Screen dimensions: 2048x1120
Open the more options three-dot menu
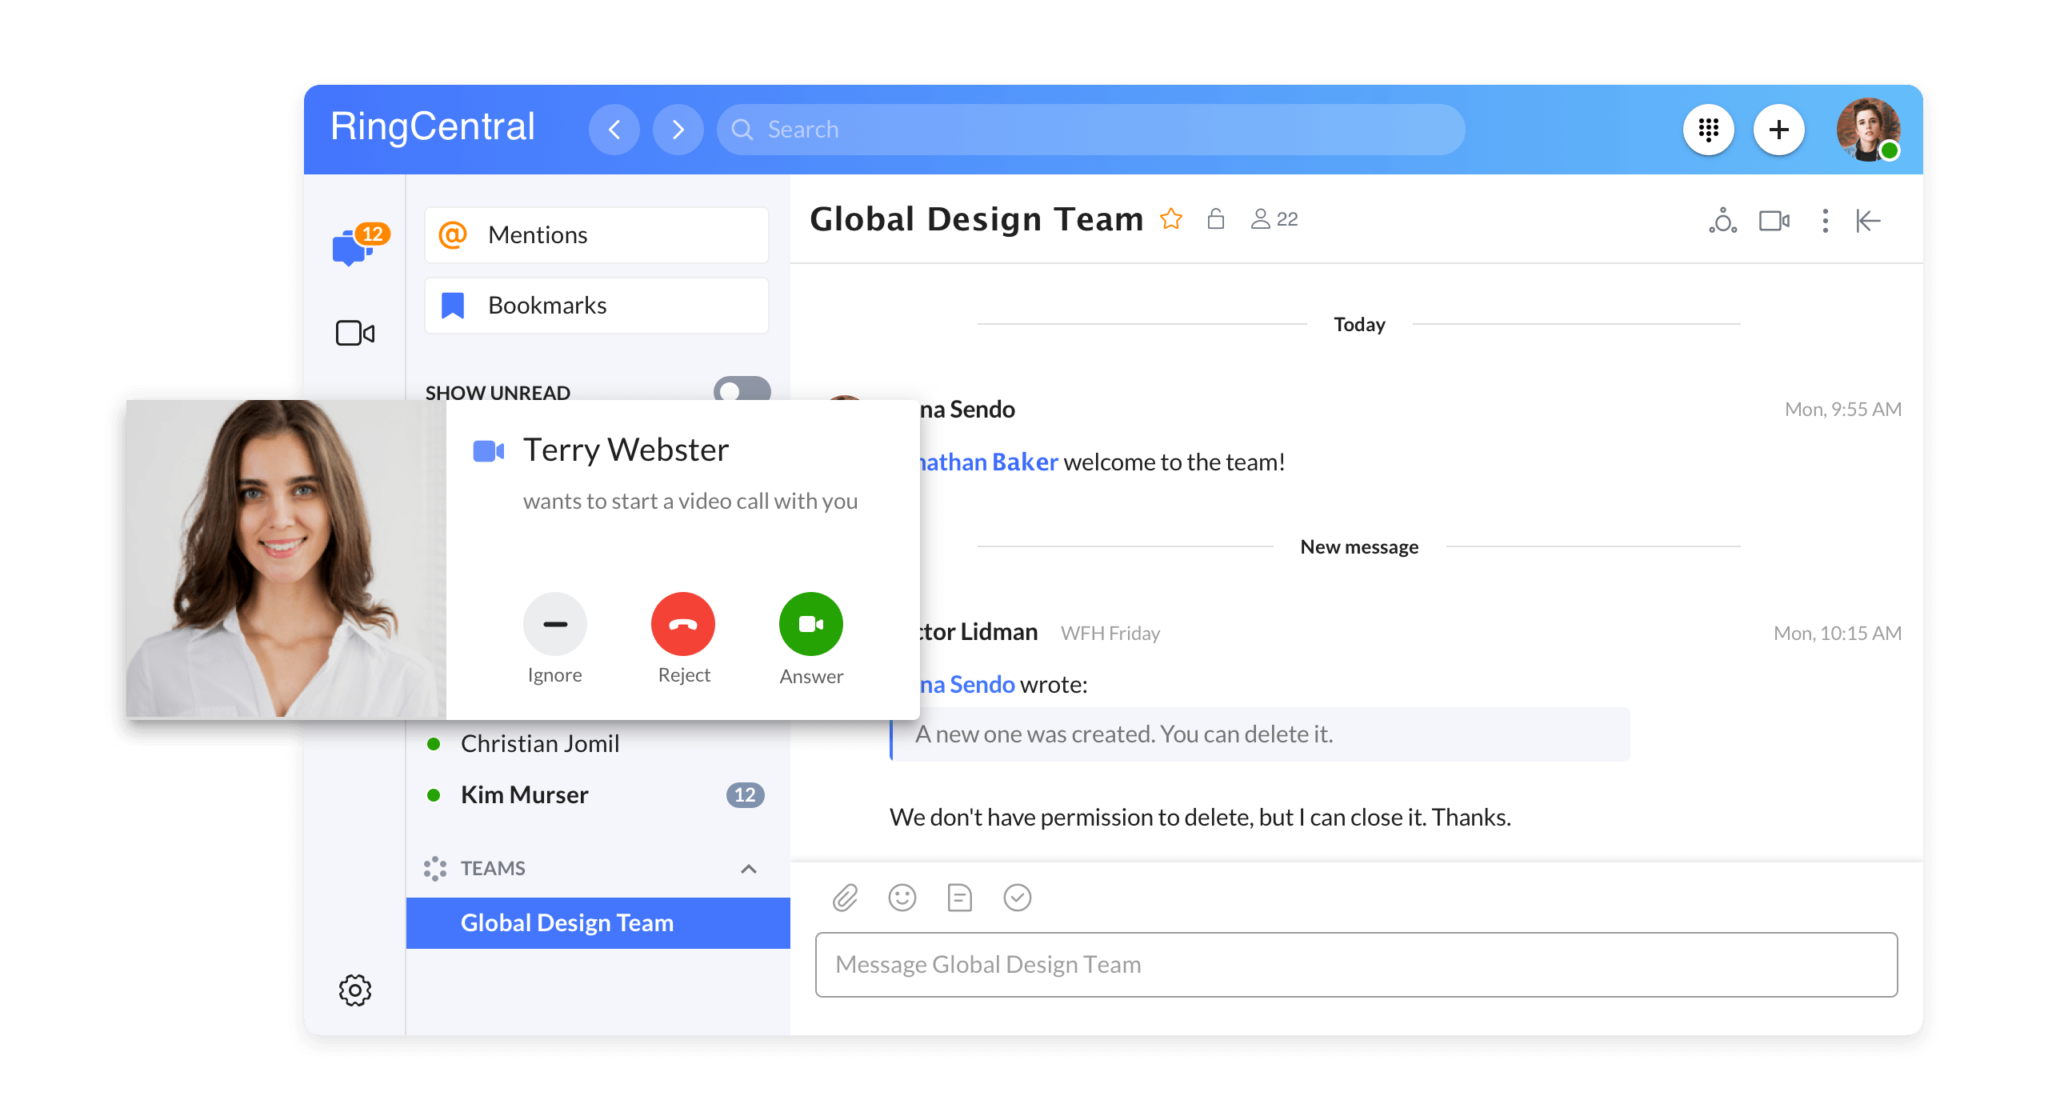coord(1825,220)
